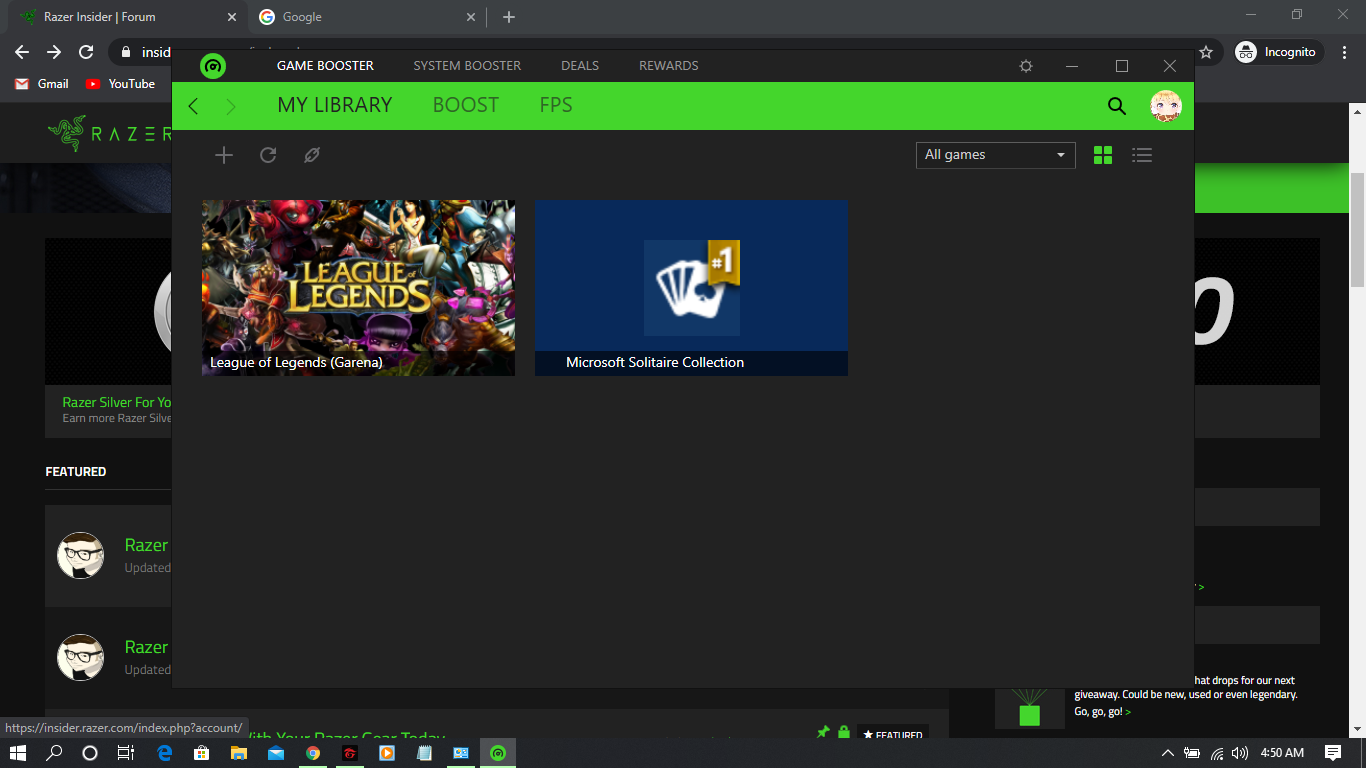Go back with the left arrow
The image size is (1366, 768).
pos(194,106)
